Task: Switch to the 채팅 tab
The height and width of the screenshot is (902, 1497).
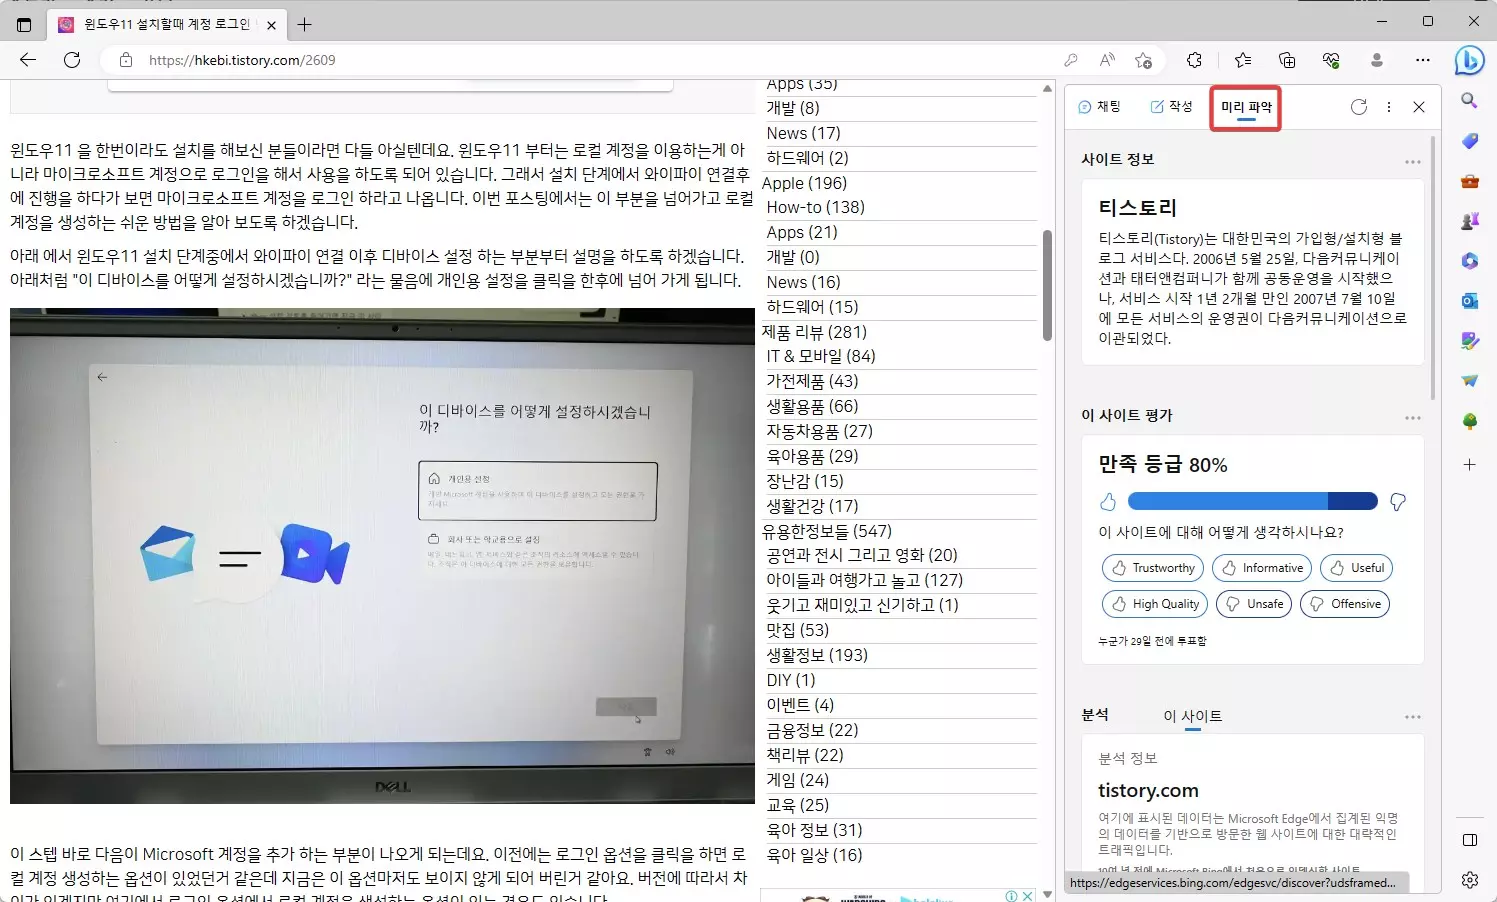Action: [1099, 107]
